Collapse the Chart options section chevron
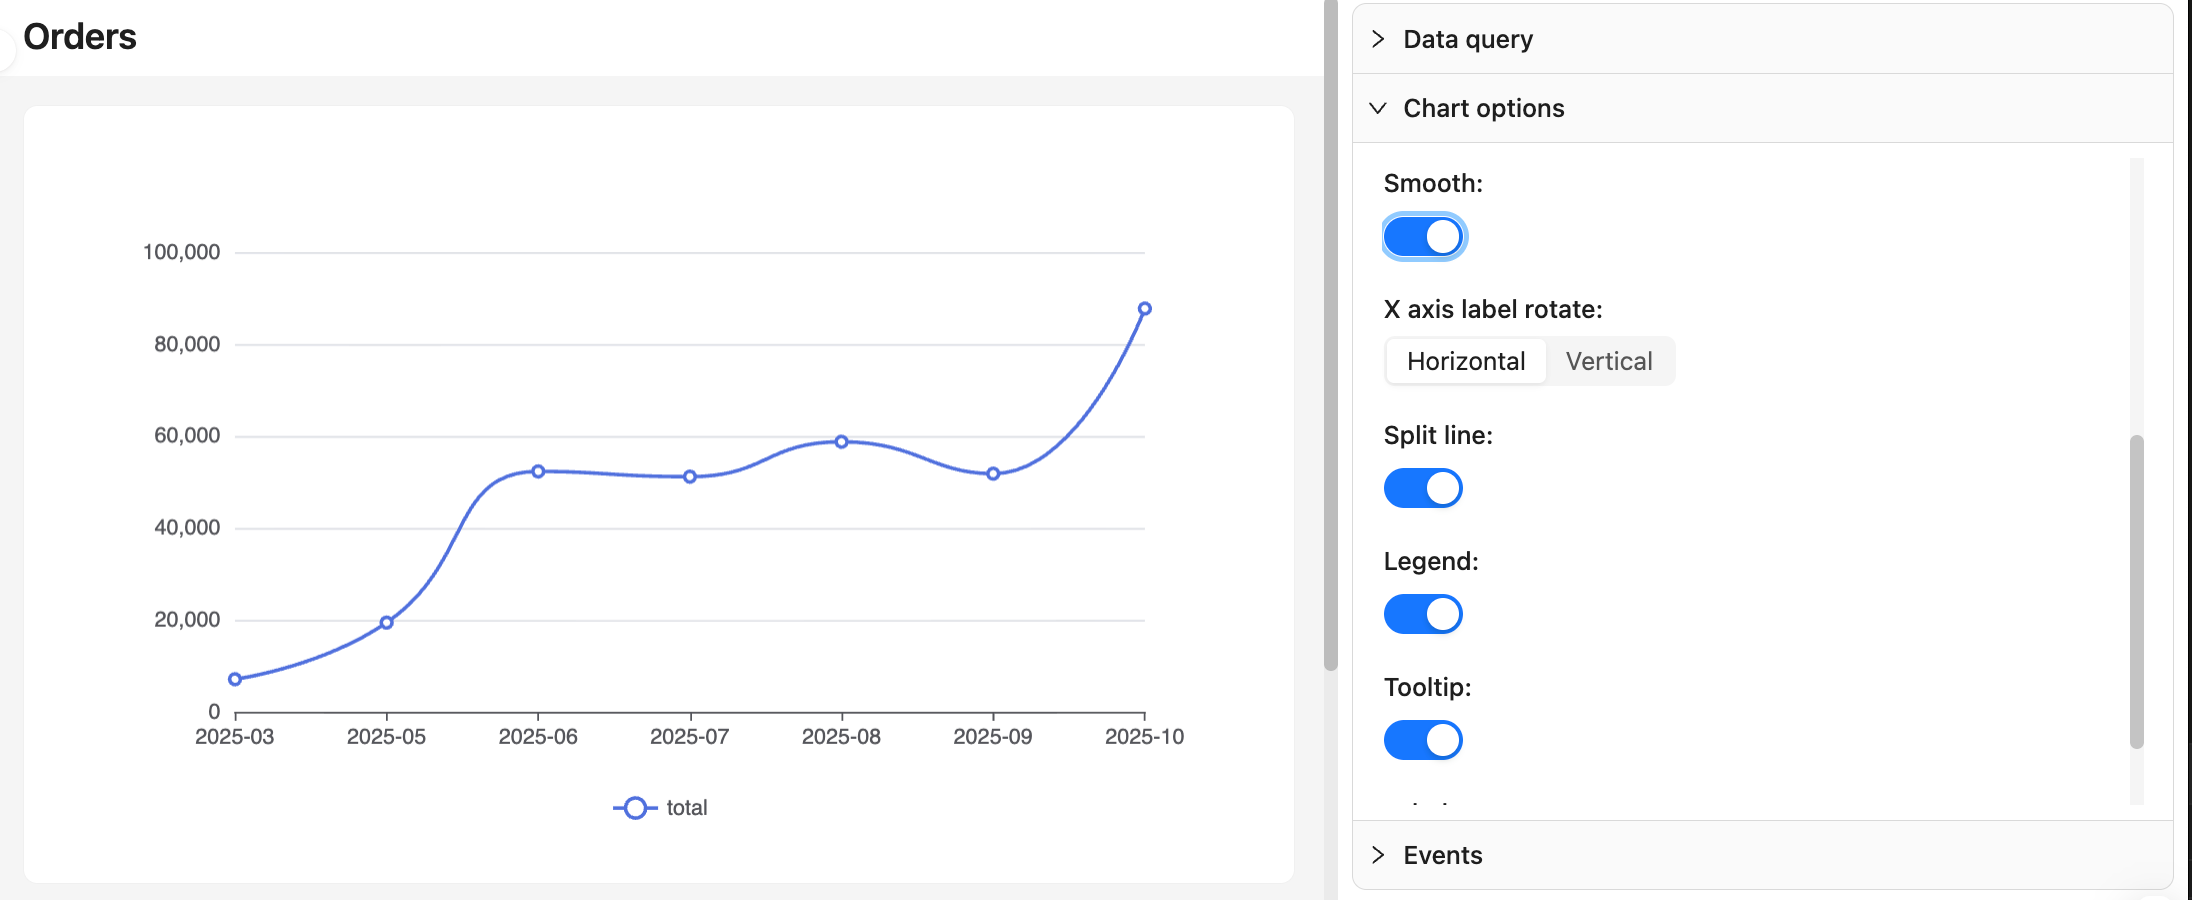Viewport: 2192px width, 900px height. (x=1378, y=108)
